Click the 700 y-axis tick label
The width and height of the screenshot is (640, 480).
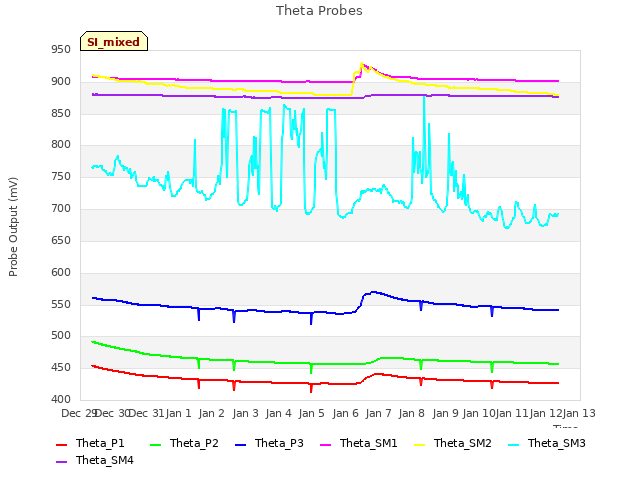click(61, 209)
